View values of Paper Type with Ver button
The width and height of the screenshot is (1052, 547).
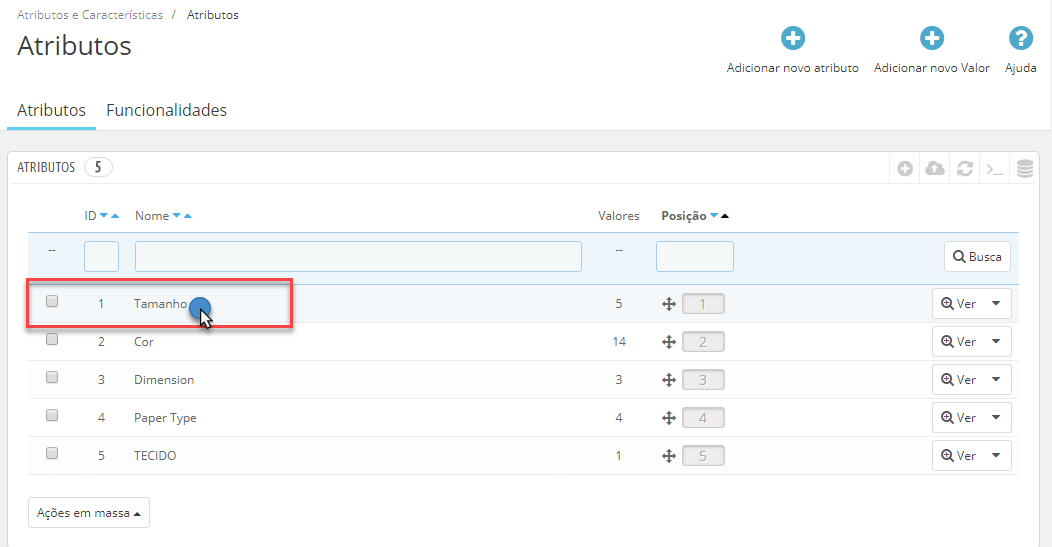point(958,417)
